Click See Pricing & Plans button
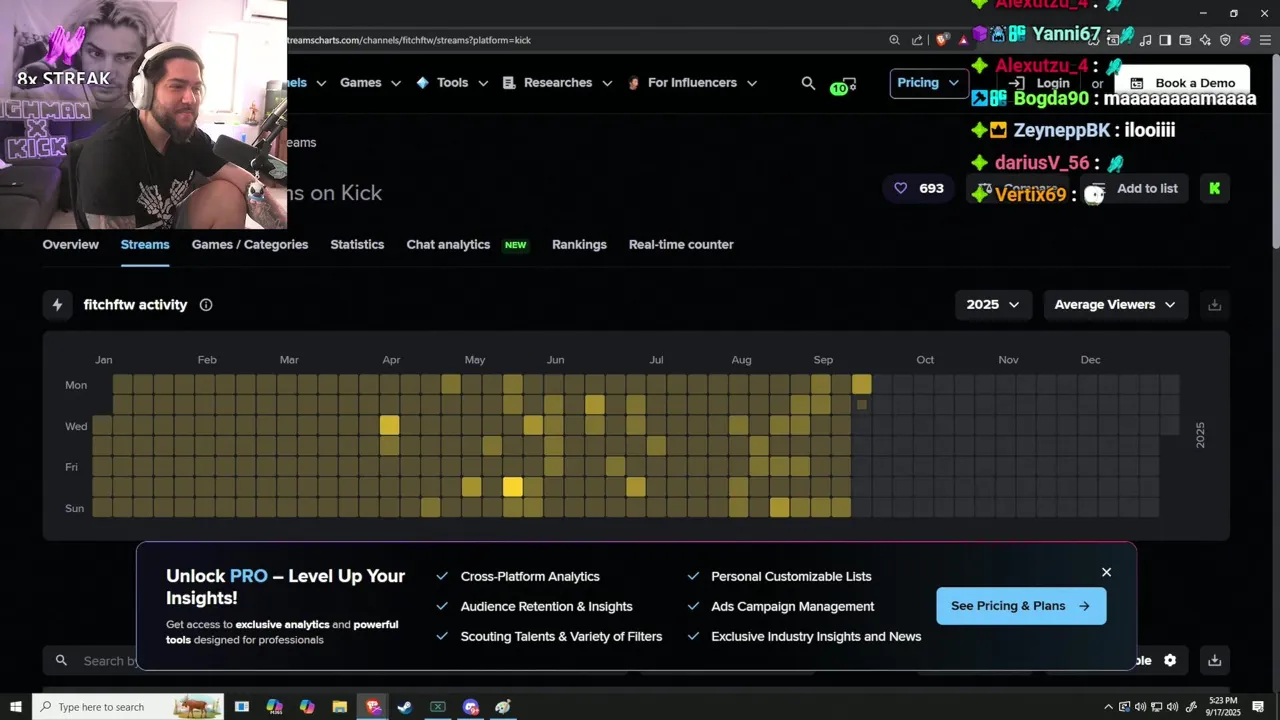This screenshot has height=720, width=1280. click(x=1021, y=606)
